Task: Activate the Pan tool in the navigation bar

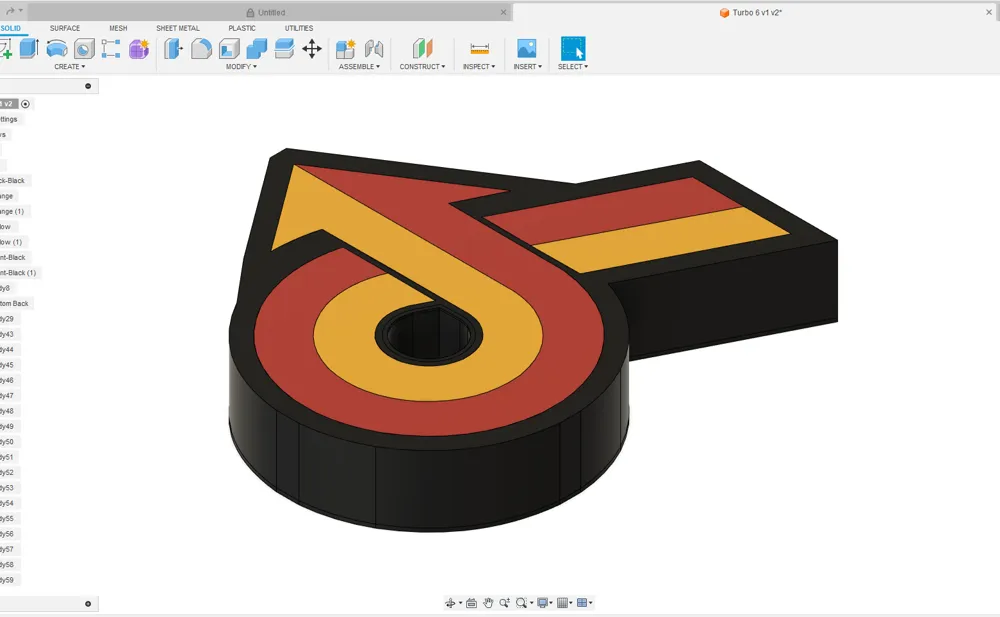Action: pos(488,603)
